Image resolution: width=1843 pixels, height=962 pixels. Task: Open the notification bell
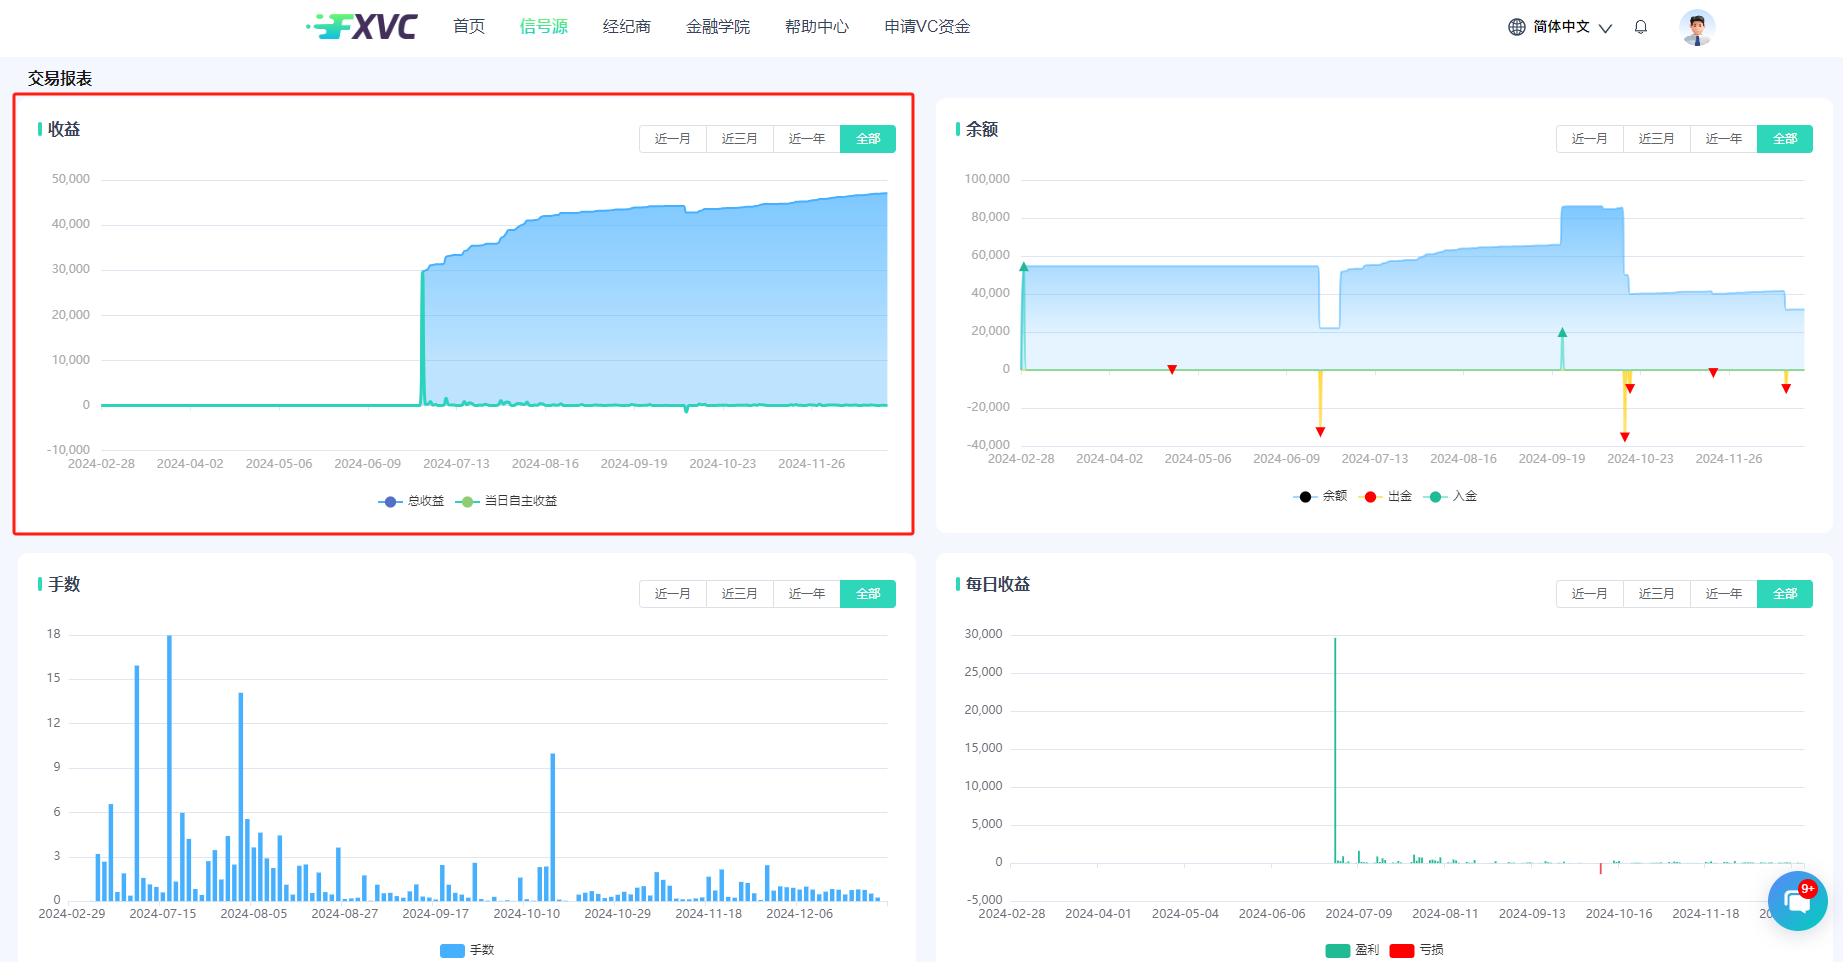(1641, 27)
